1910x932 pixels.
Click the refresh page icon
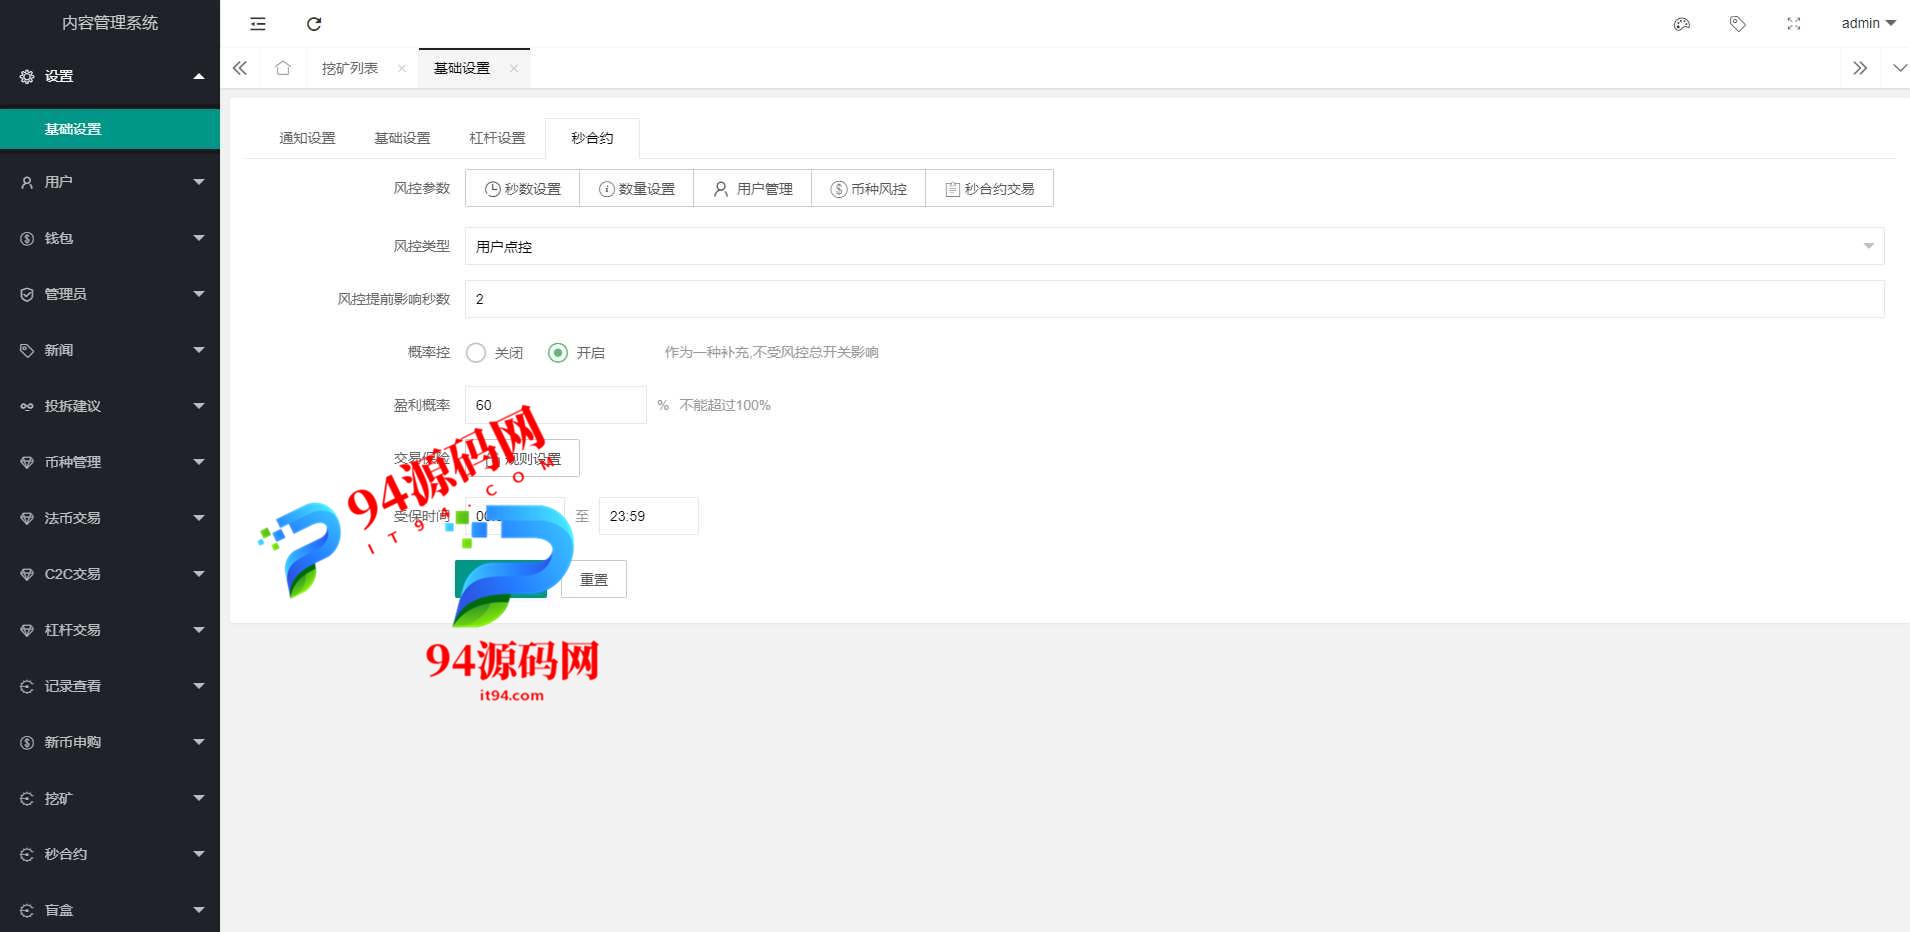point(314,24)
